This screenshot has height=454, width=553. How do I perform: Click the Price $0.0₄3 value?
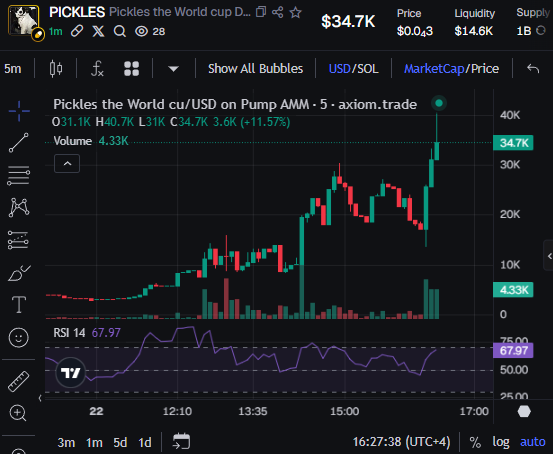[415, 31]
